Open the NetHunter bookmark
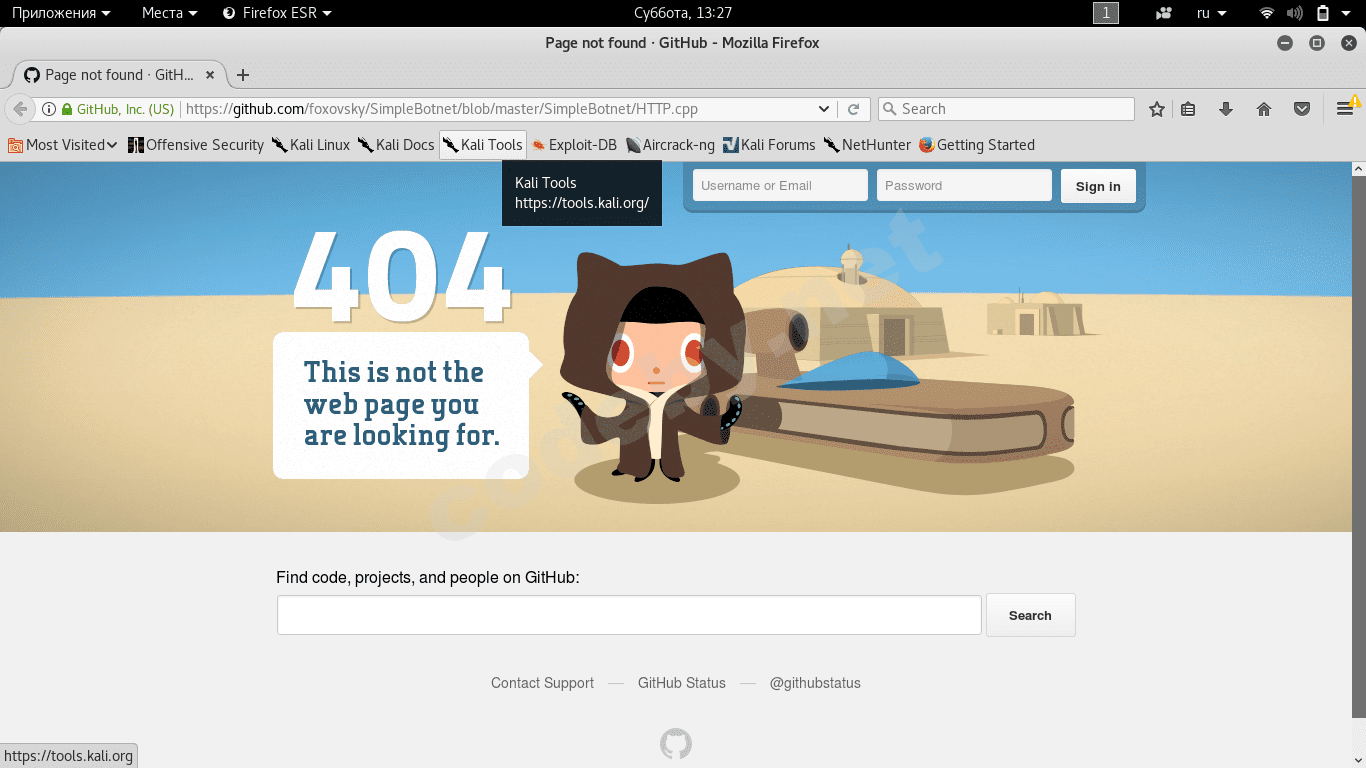Image resolution: width=1366 pixels, height=768 pixels. pos(867,145)
